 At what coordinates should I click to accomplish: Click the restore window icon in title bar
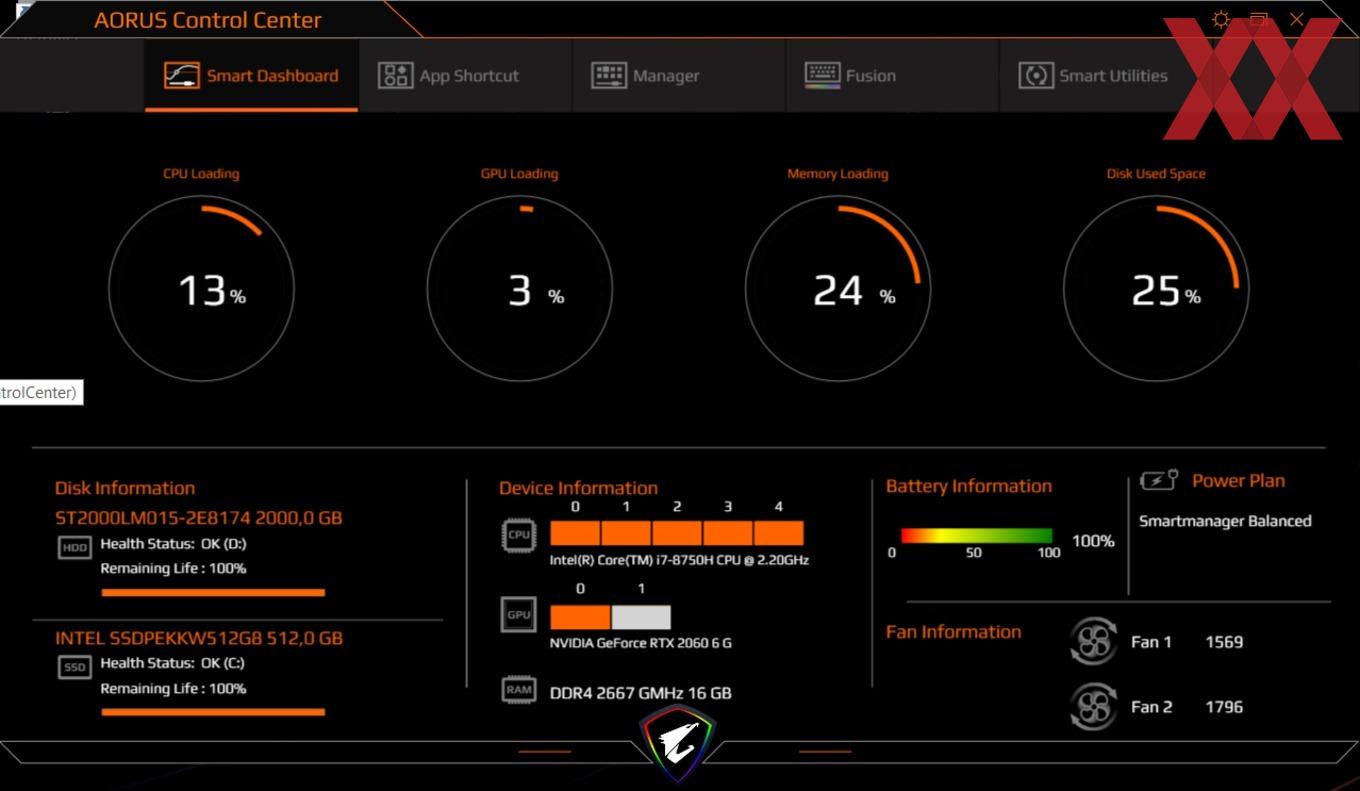click(1259, 20)
